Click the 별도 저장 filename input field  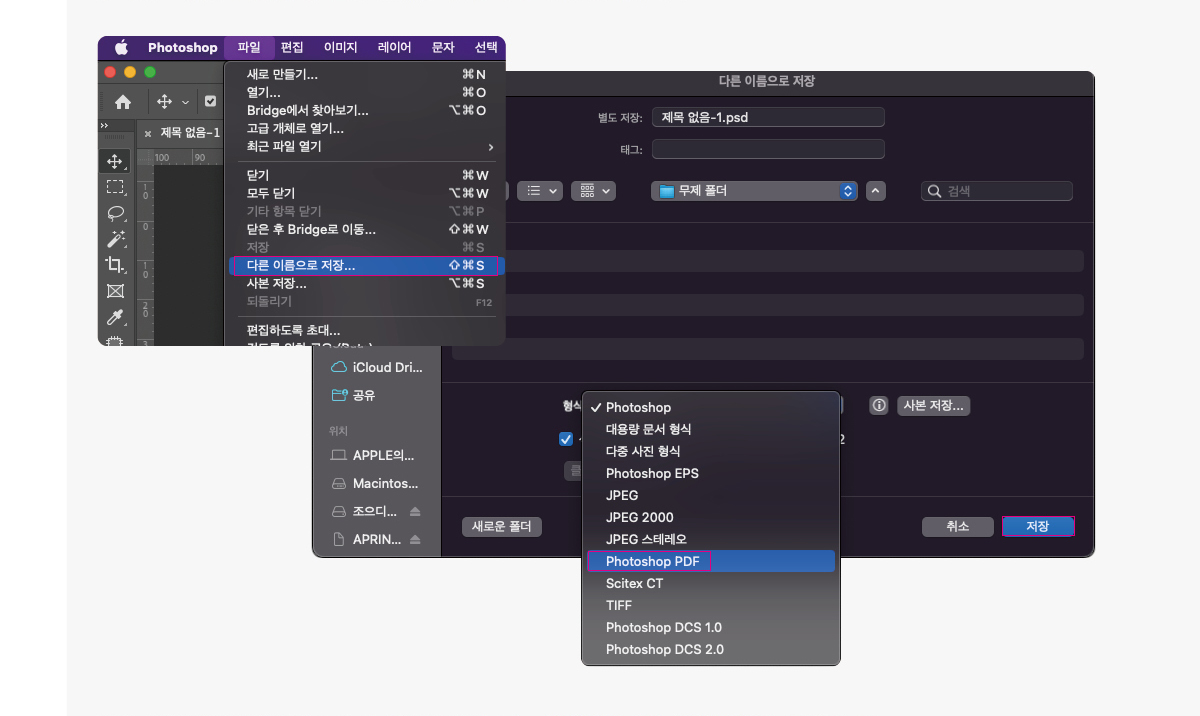coord(767,116)
